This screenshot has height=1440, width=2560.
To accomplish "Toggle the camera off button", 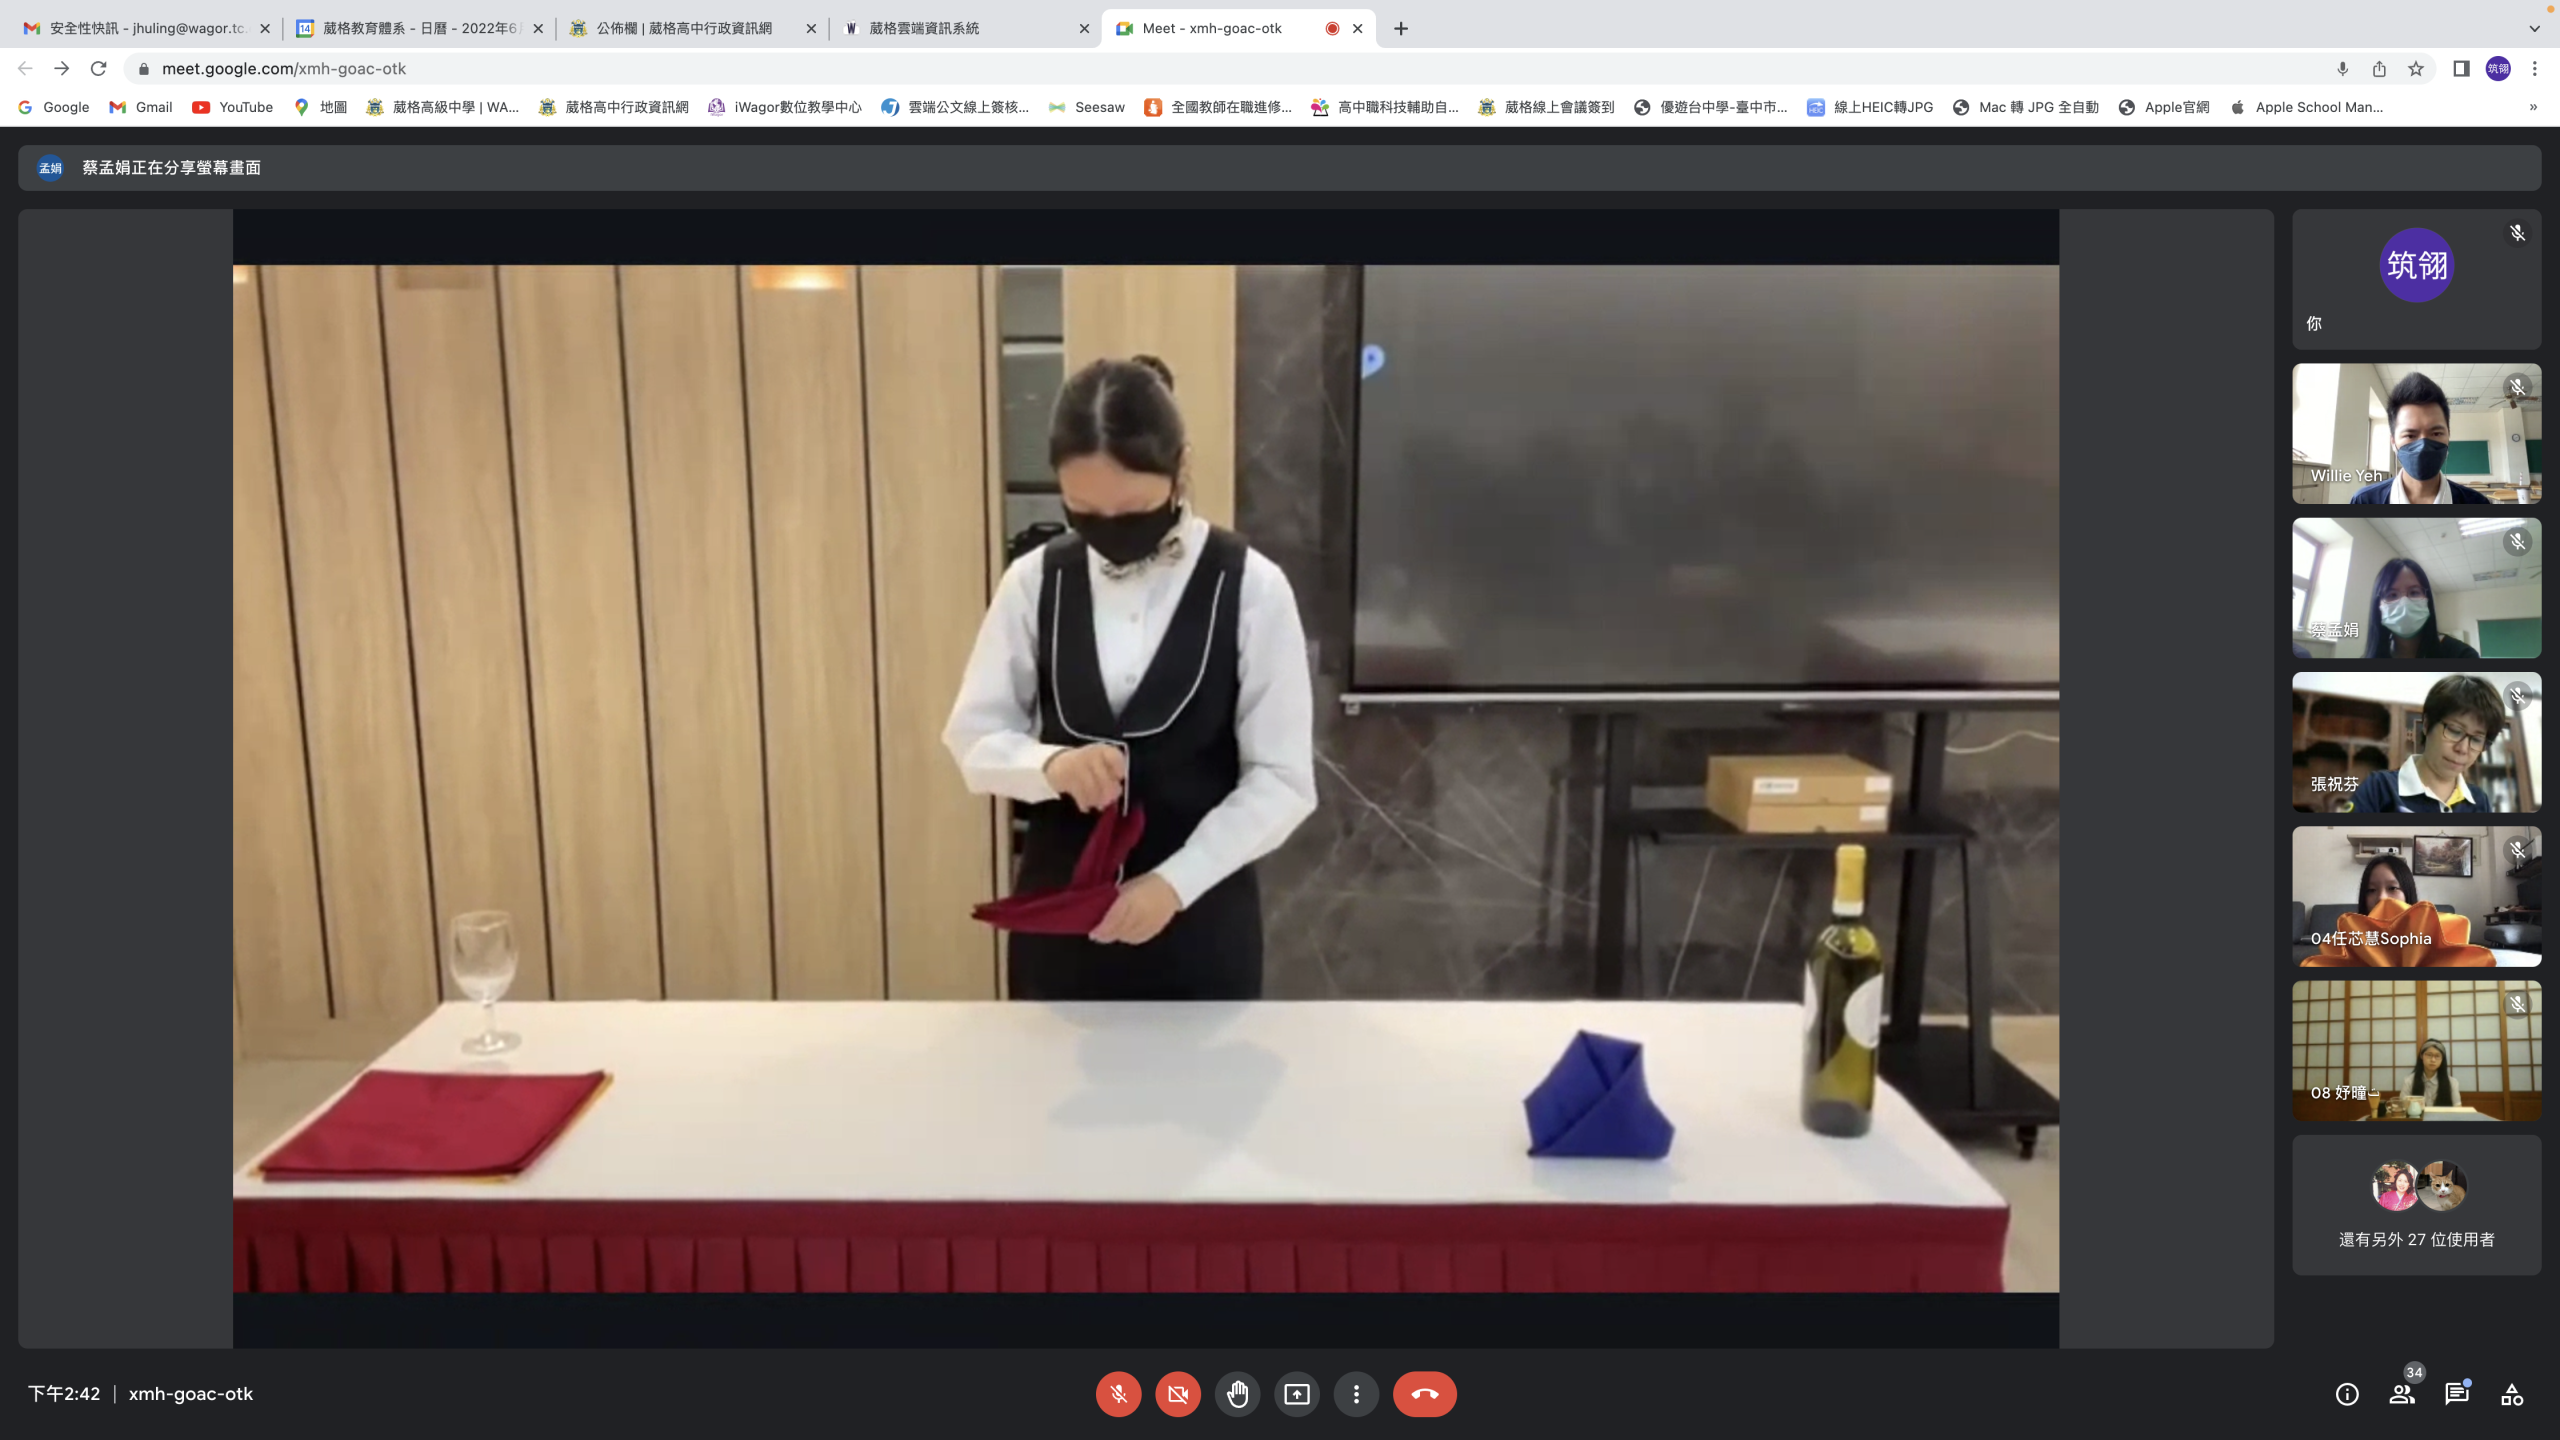I will coord(1178,1394).
